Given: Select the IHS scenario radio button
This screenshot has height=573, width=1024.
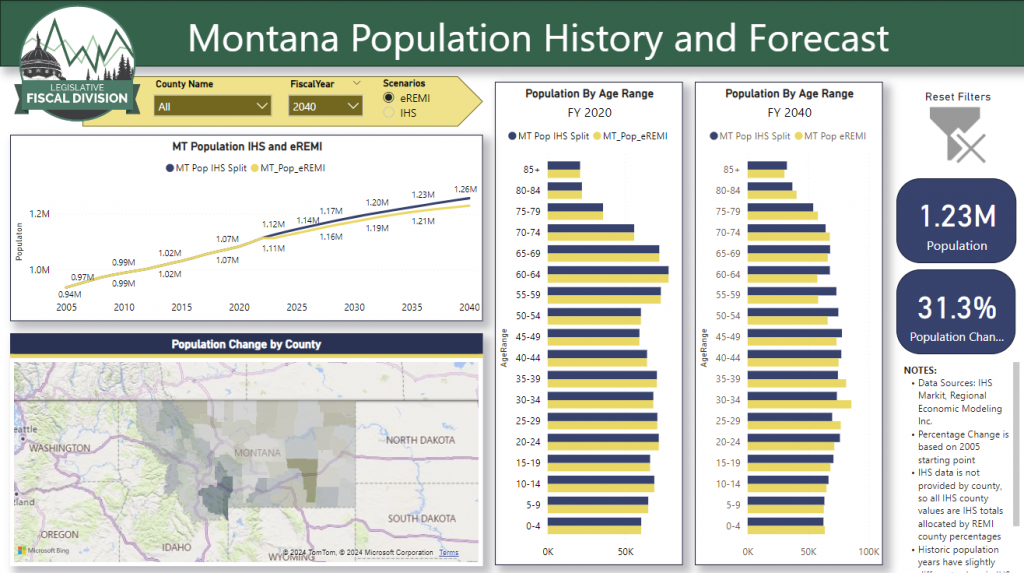Looking at the screenshot, I should (x=390, y=114).
